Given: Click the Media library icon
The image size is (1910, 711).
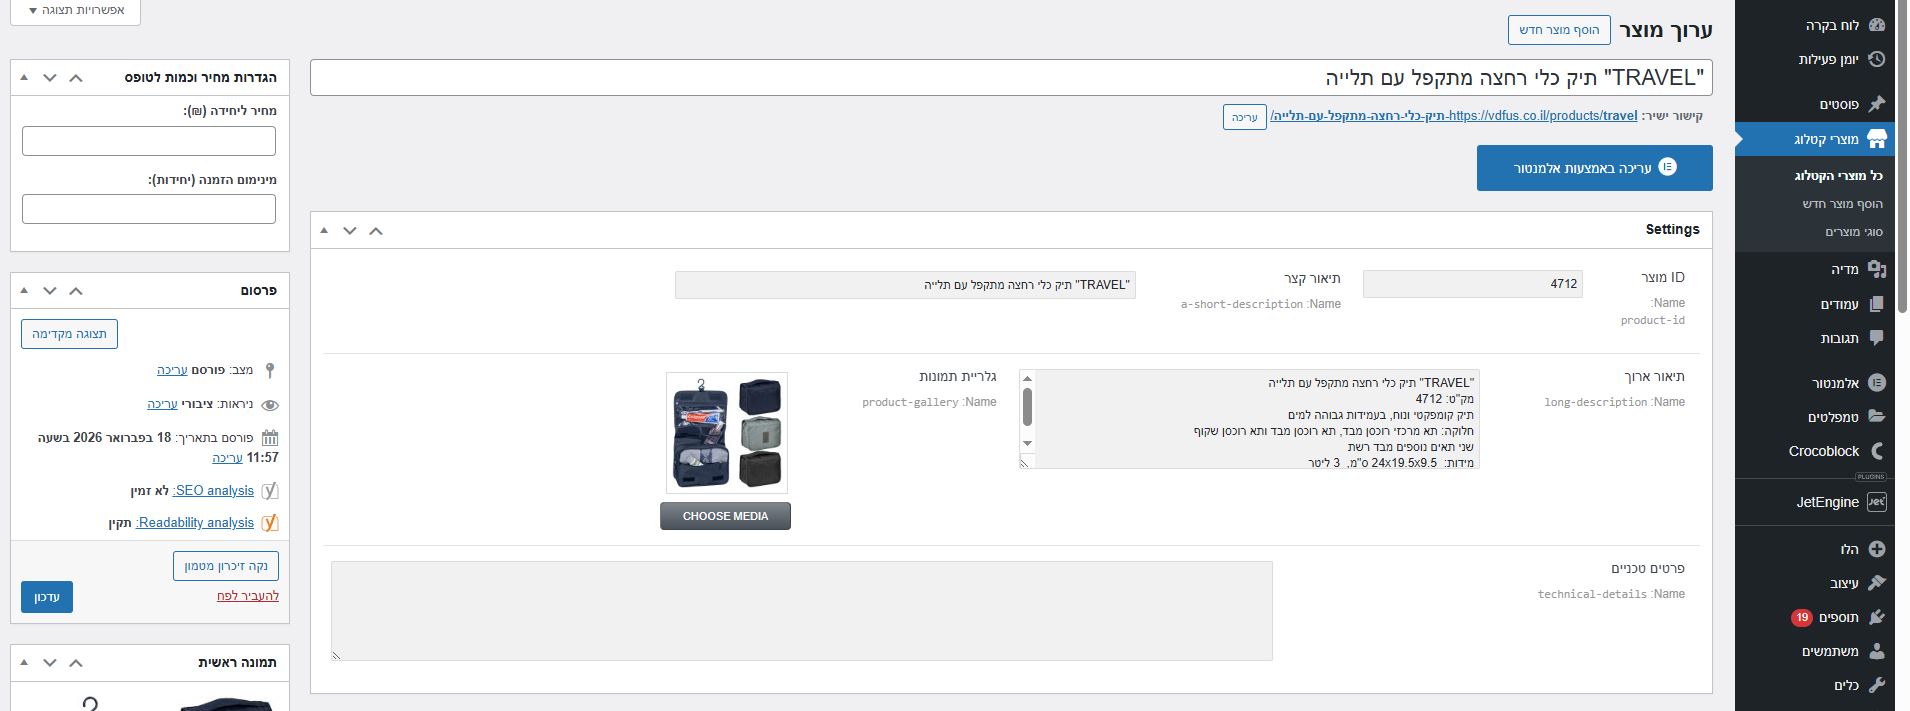Looking at the screenshot, I should click(1876, 269).
